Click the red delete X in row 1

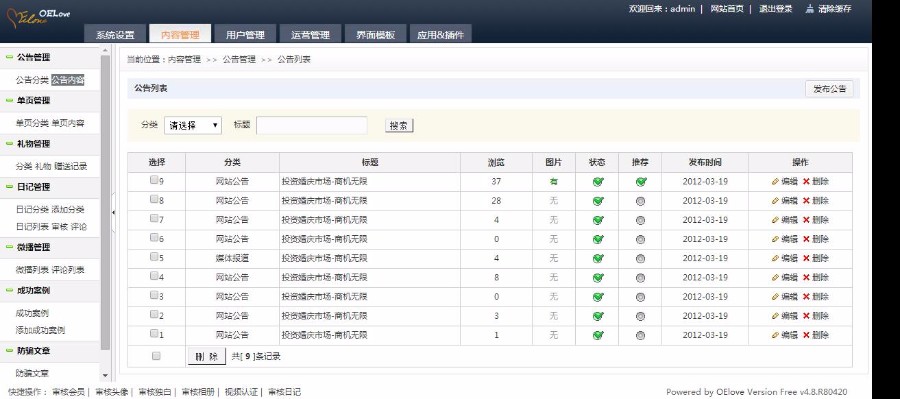(x=806, y=335)
